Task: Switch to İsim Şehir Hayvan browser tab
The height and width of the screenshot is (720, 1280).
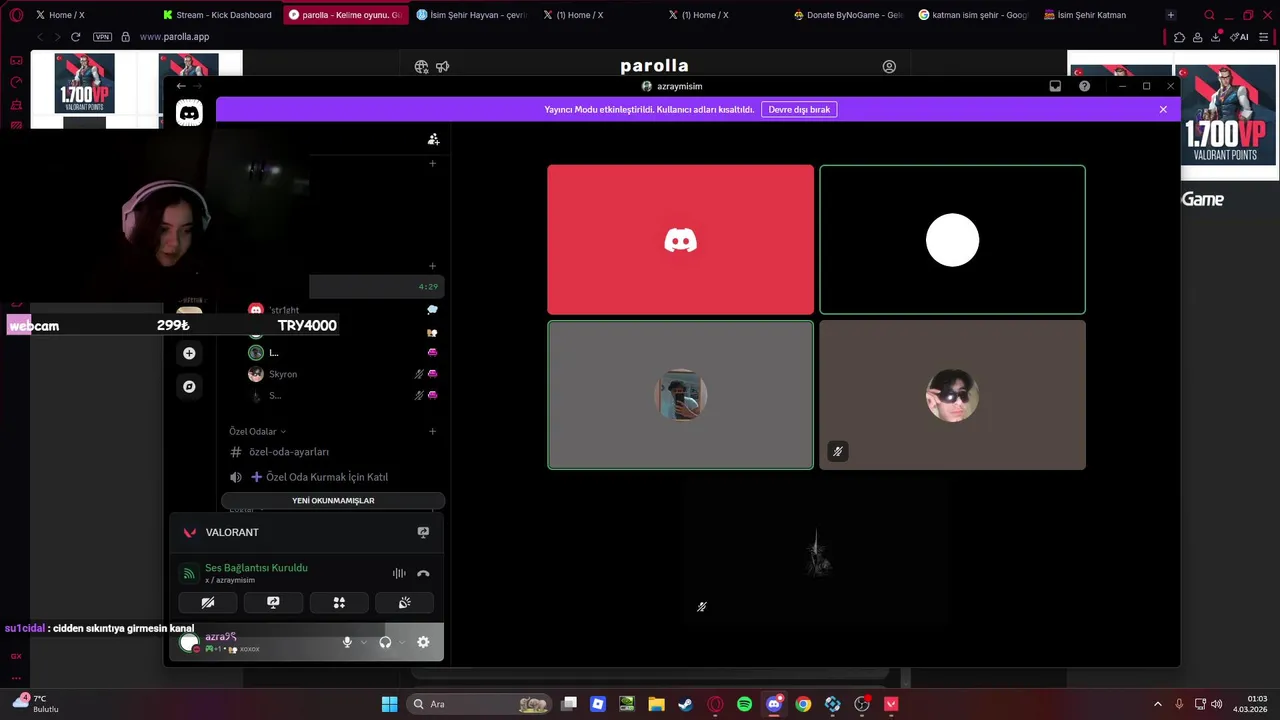Action: [471, 15]
